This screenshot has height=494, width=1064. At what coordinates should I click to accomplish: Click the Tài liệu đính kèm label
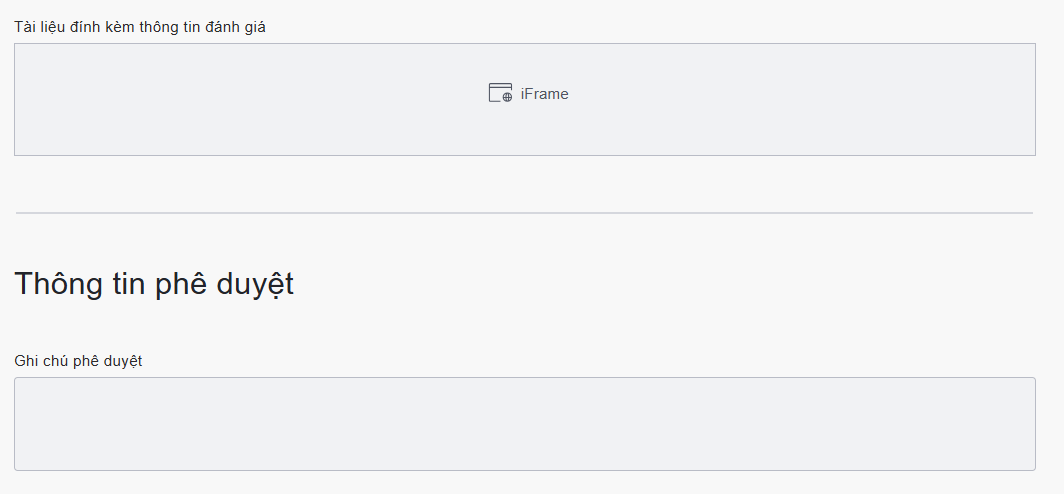coord(139,27)
